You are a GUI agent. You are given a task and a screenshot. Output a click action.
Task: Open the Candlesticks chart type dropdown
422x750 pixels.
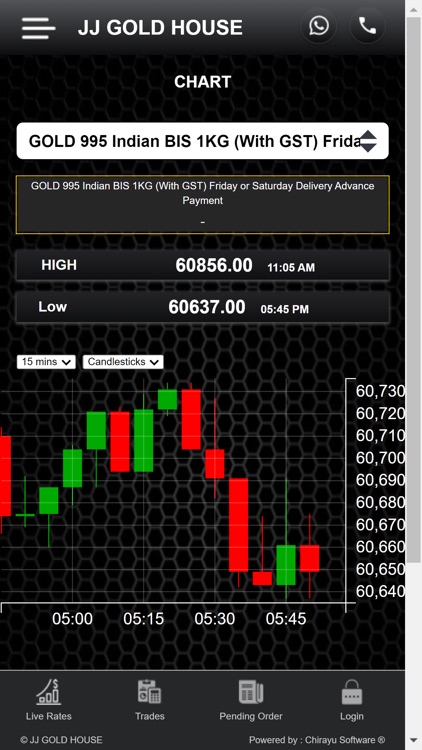pos(123,362)
